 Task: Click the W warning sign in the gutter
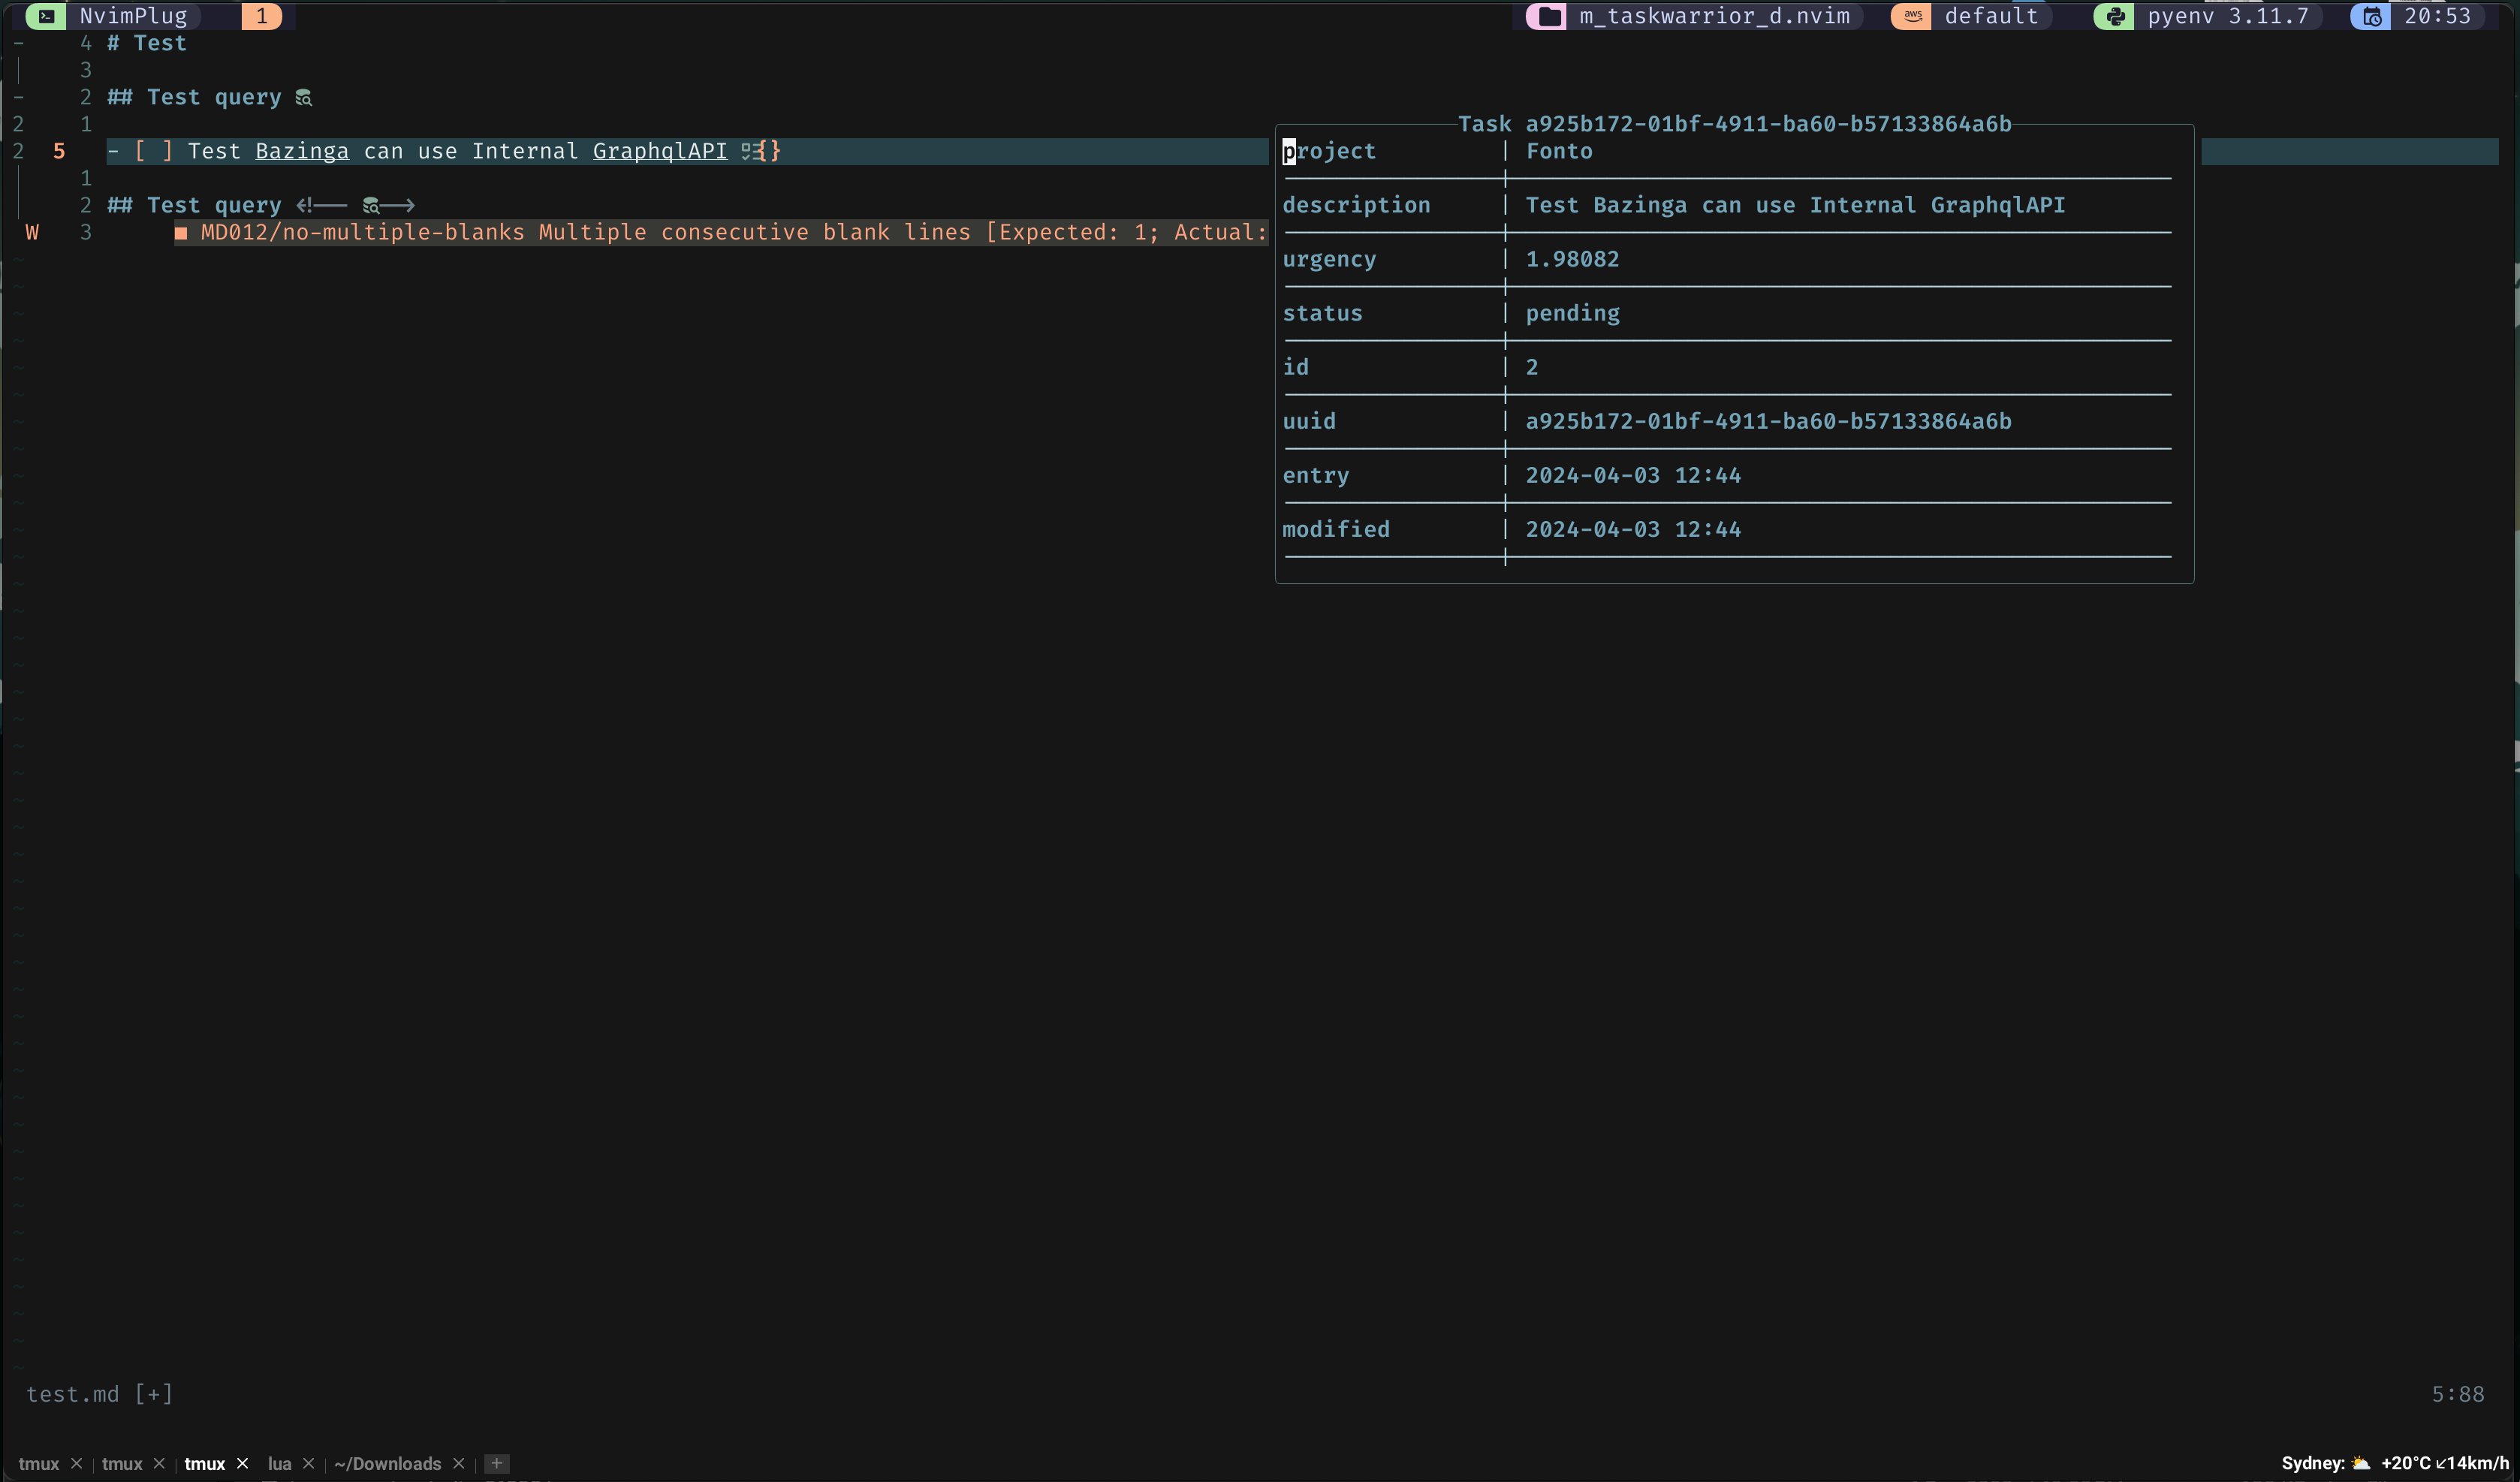click(x=32, y=233)
